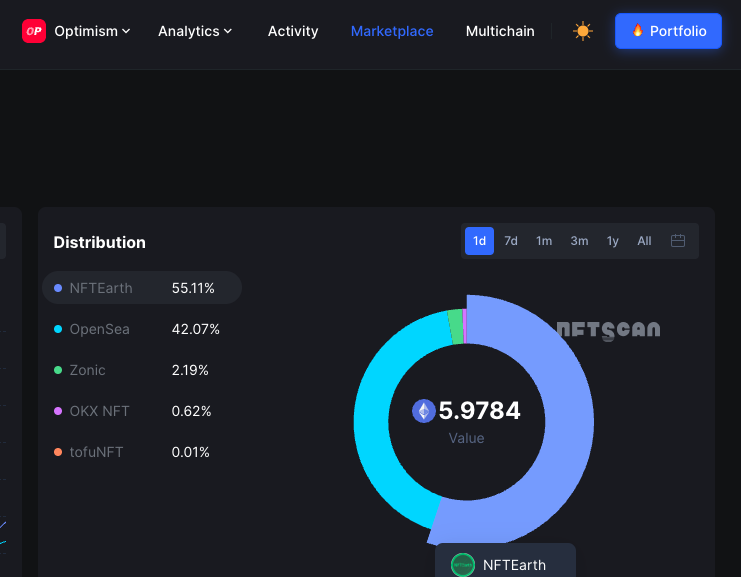Switch to the 3m time range
This screenshot has height=577, width=741.
(579, 241)
